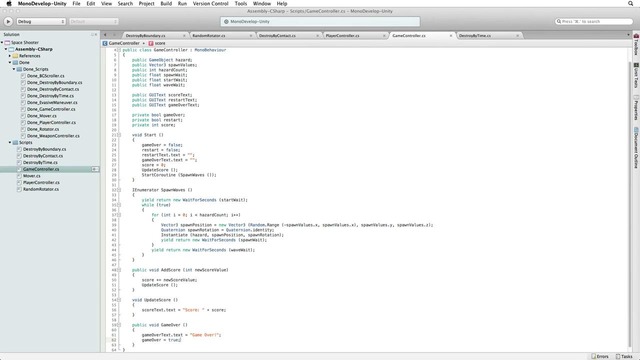Open the Run menu
The width and height of the screenshot is (640, 360).
(182, 3)
